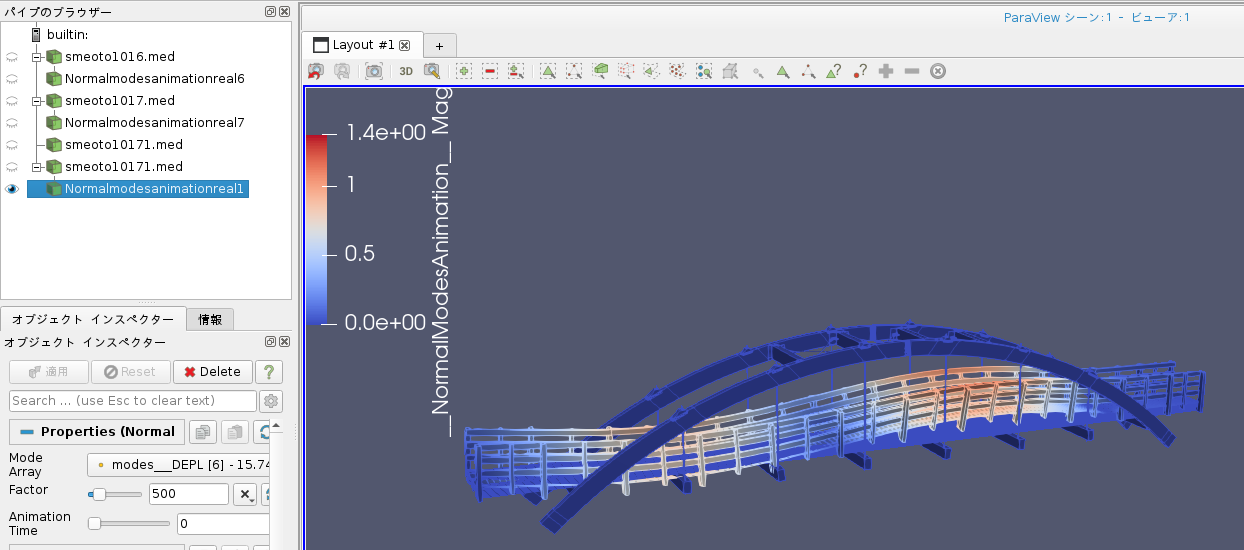Switch to the 情報 tab
This screenshot has width=1244, height=550.
coord(211,320)
